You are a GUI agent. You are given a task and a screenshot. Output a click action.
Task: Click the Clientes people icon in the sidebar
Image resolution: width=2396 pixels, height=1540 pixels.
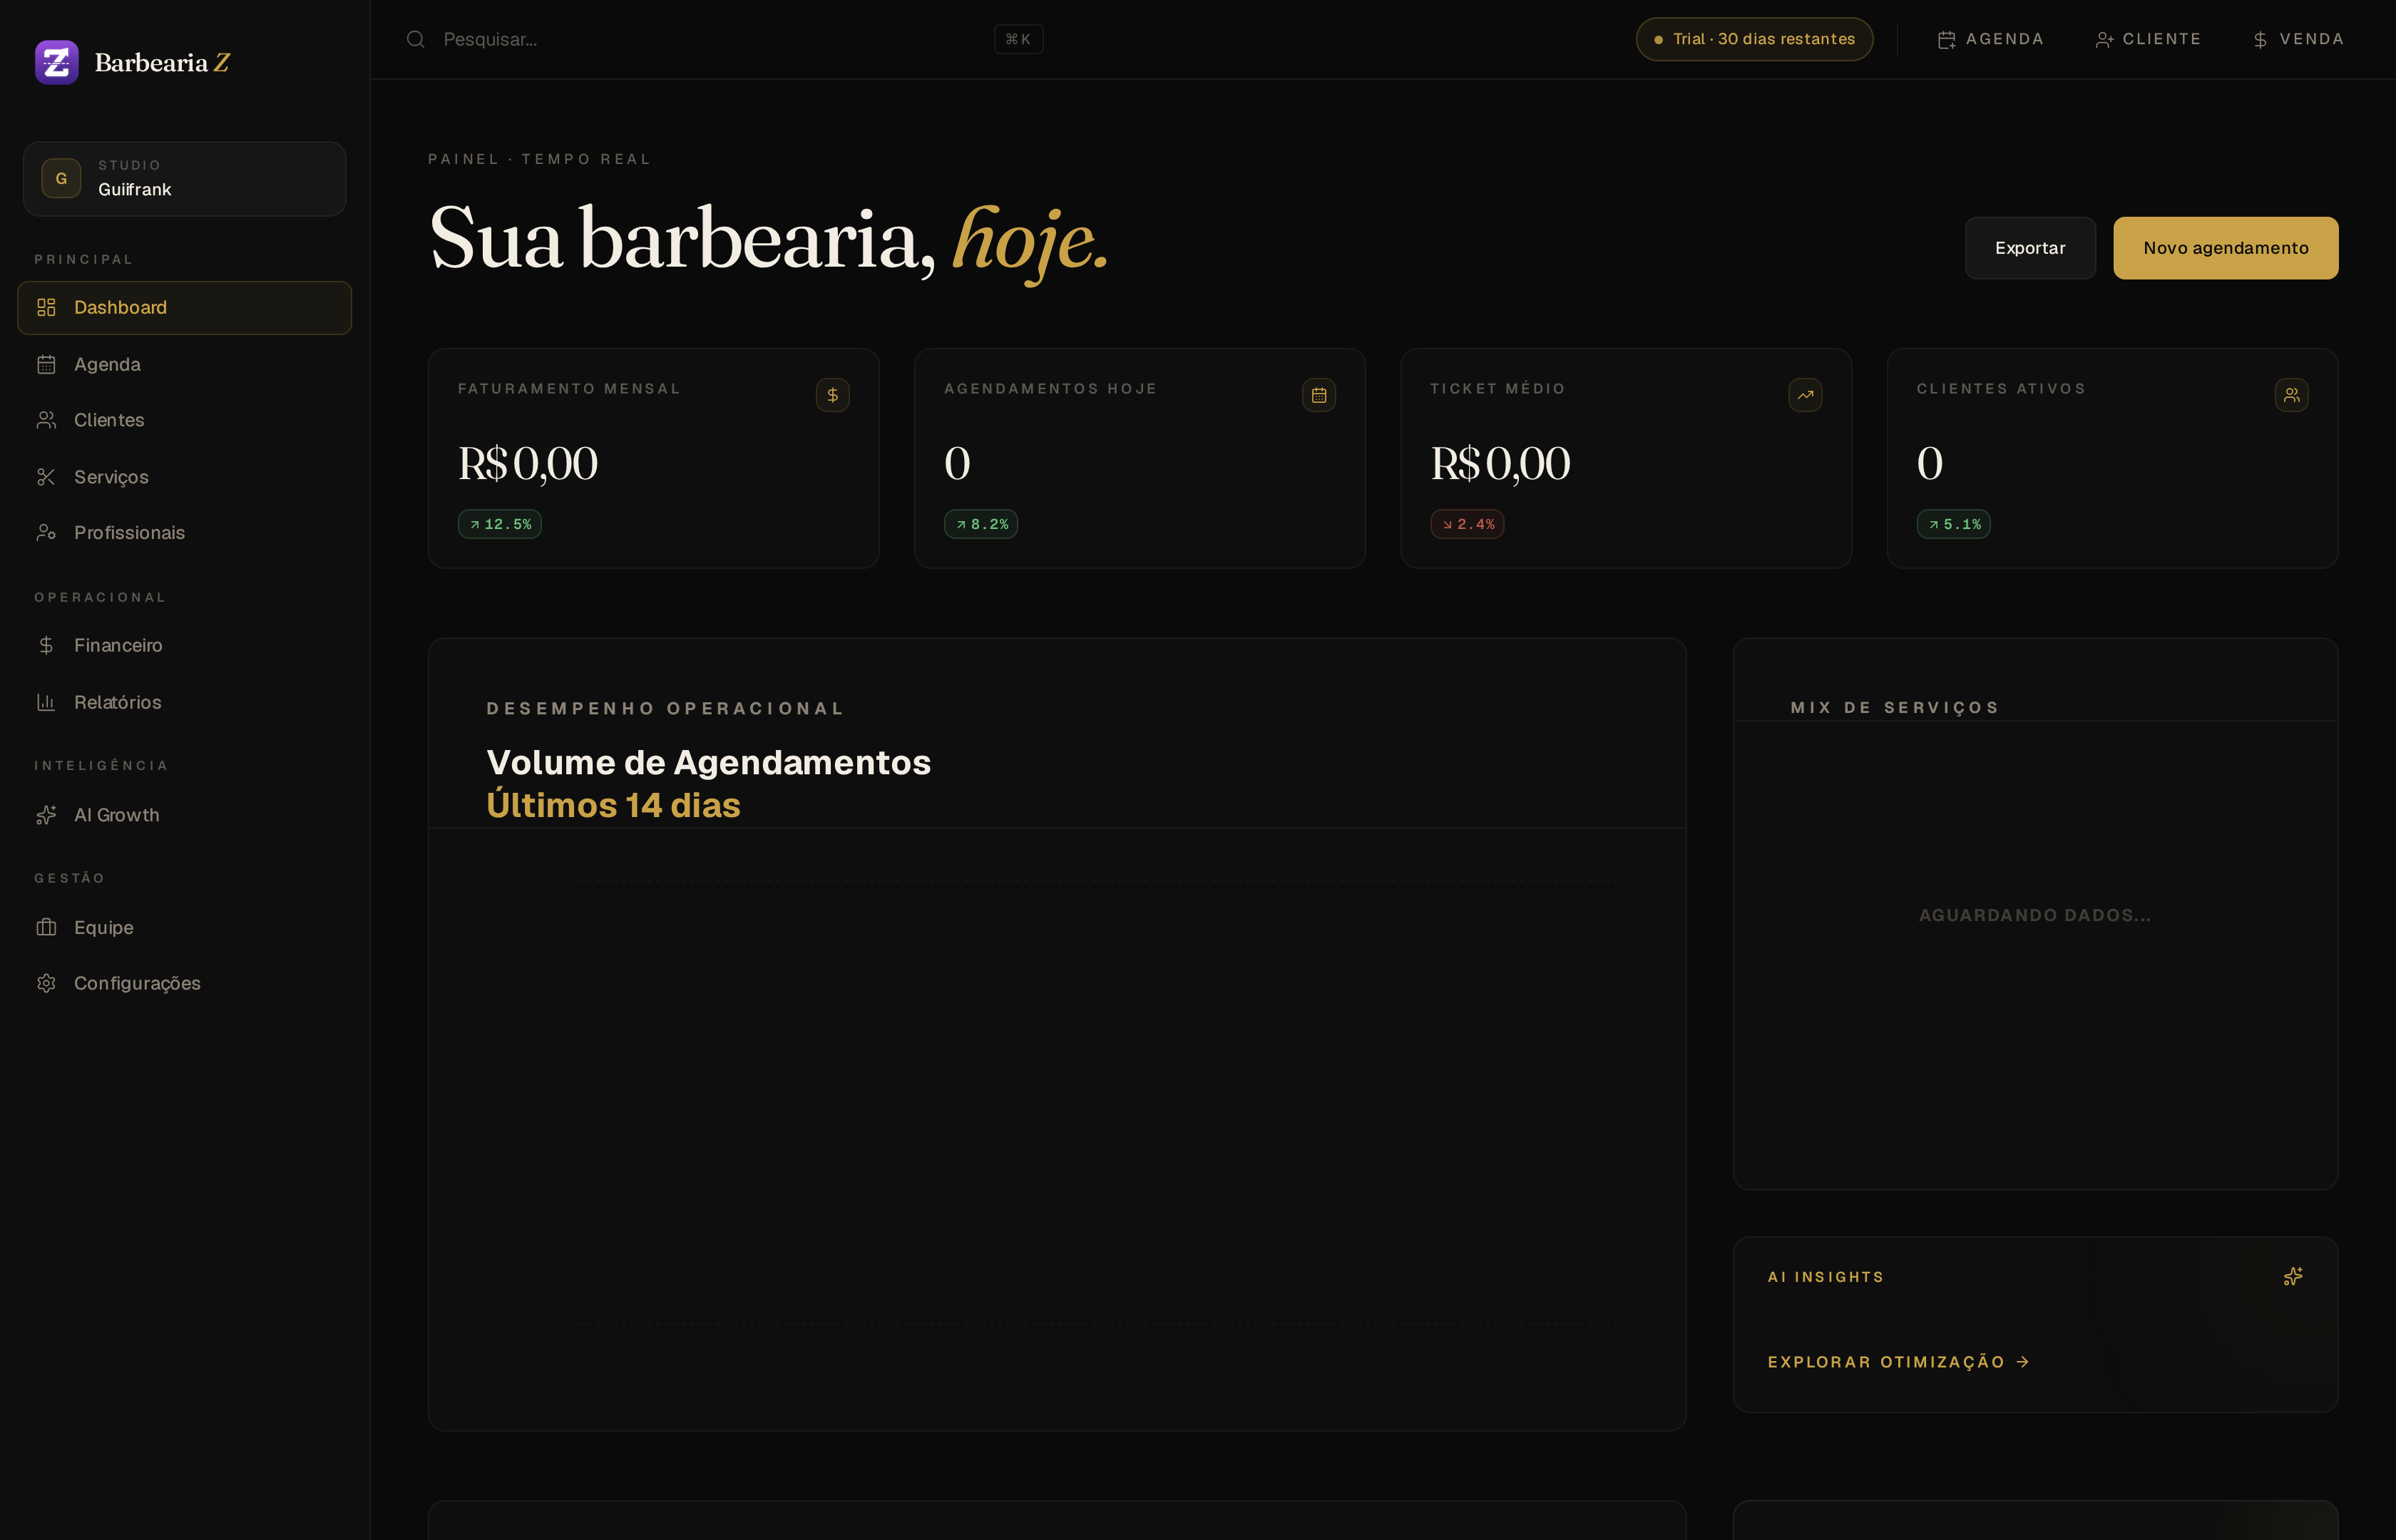point(46,420)
